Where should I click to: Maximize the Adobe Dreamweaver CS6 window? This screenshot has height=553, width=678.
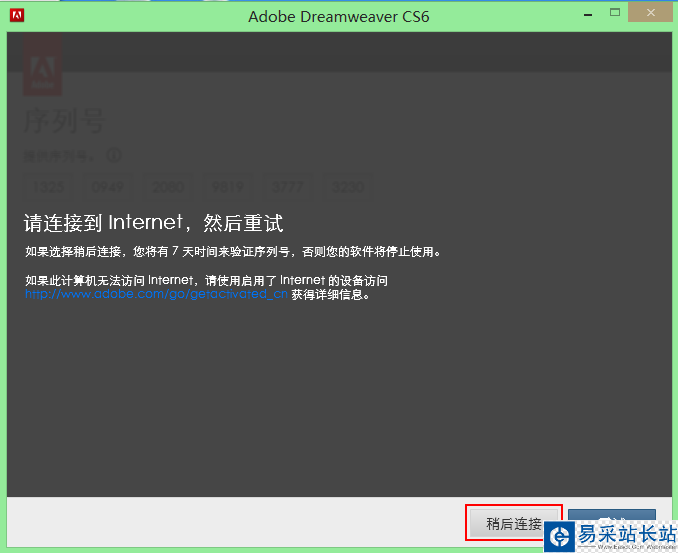click(614, 13)
